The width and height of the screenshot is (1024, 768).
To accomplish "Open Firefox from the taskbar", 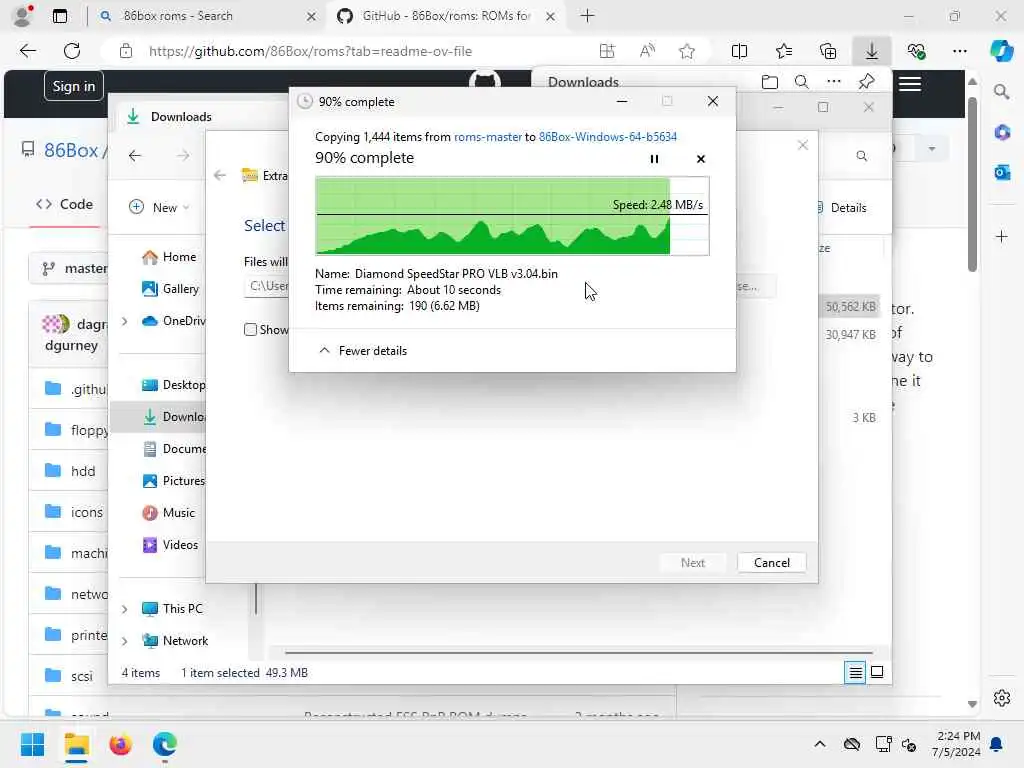I will 120,744.
